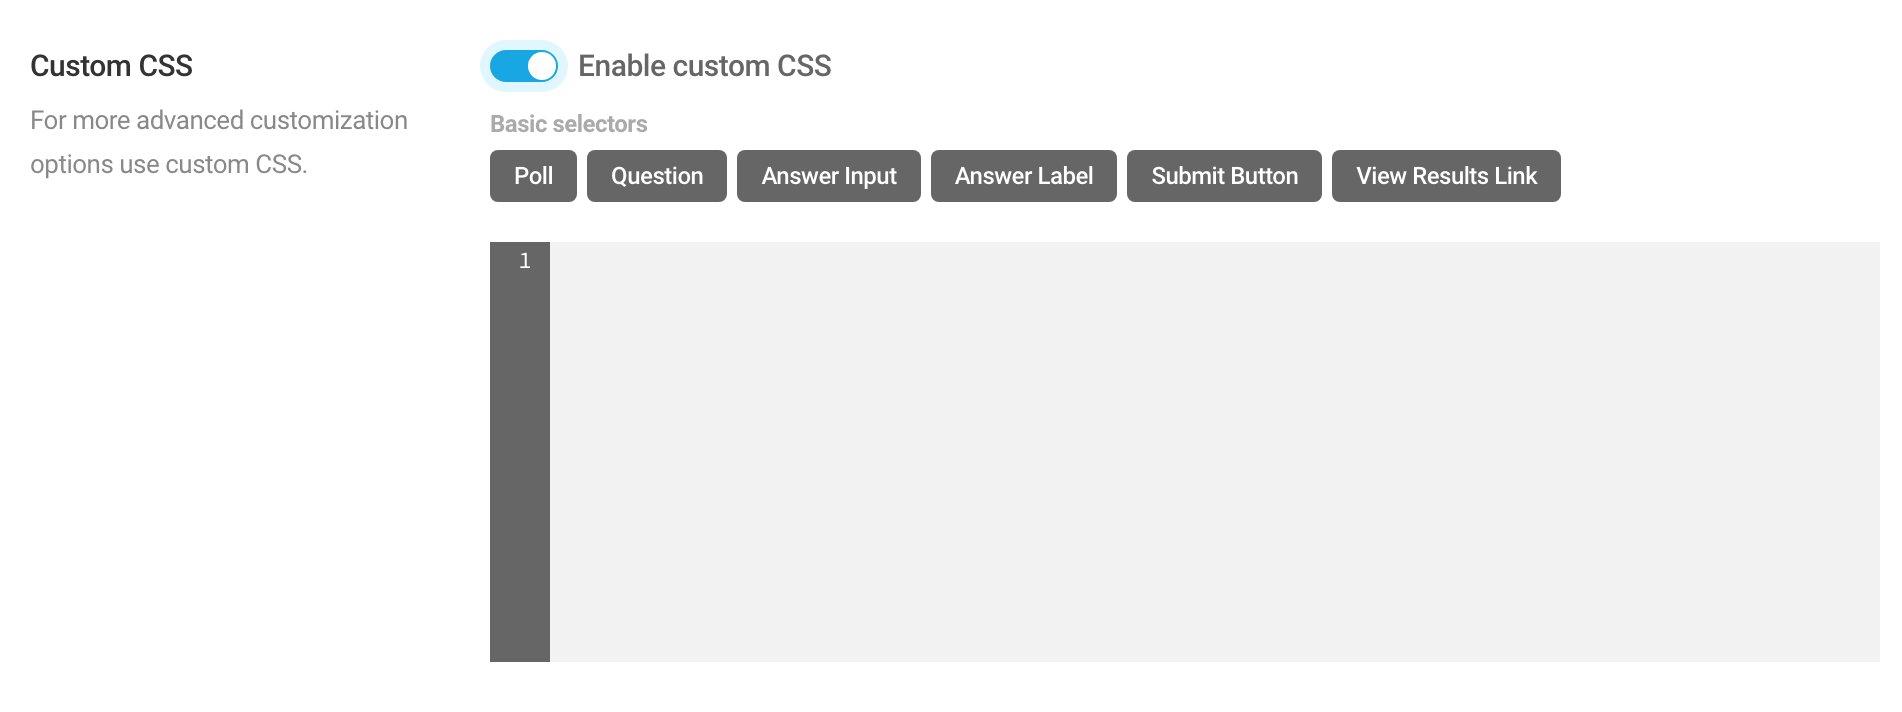Image resolution: width=1902 pixels, height=712 pixels.
Task: Click line number 1 in the editor gutter
Action: (x=524, y=262)
